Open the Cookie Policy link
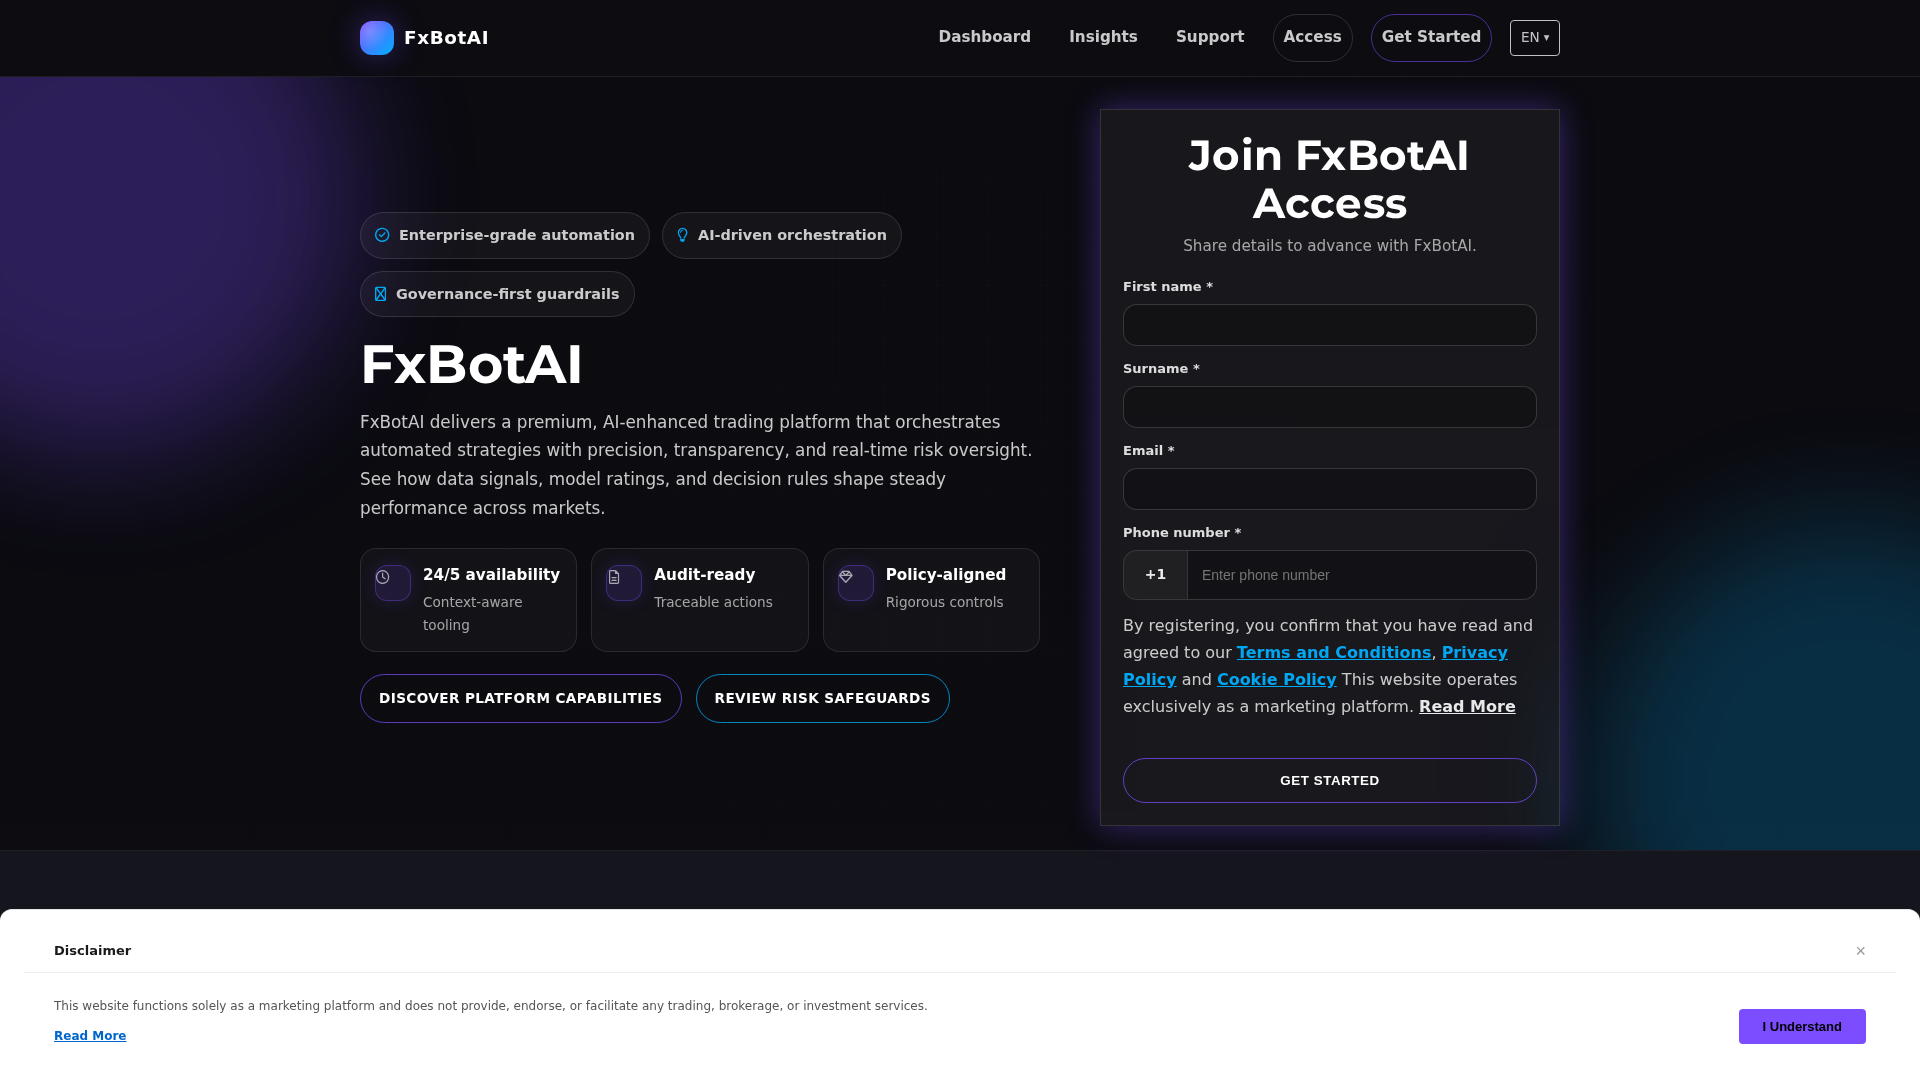This screenshot has width=1920, height=1080. point(1276,679)
